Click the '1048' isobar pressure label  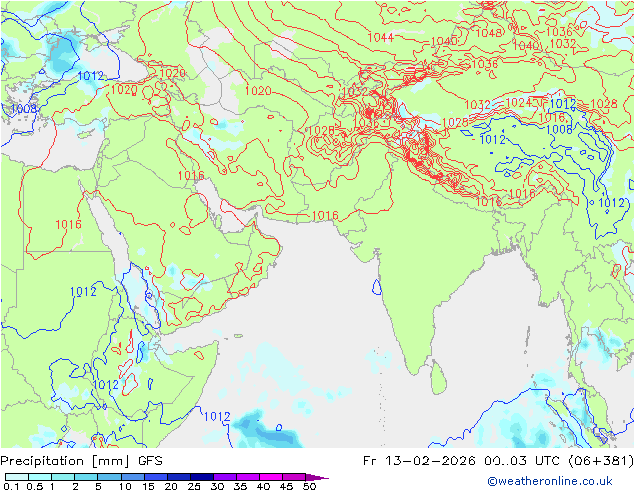click(x=488, y=33)
